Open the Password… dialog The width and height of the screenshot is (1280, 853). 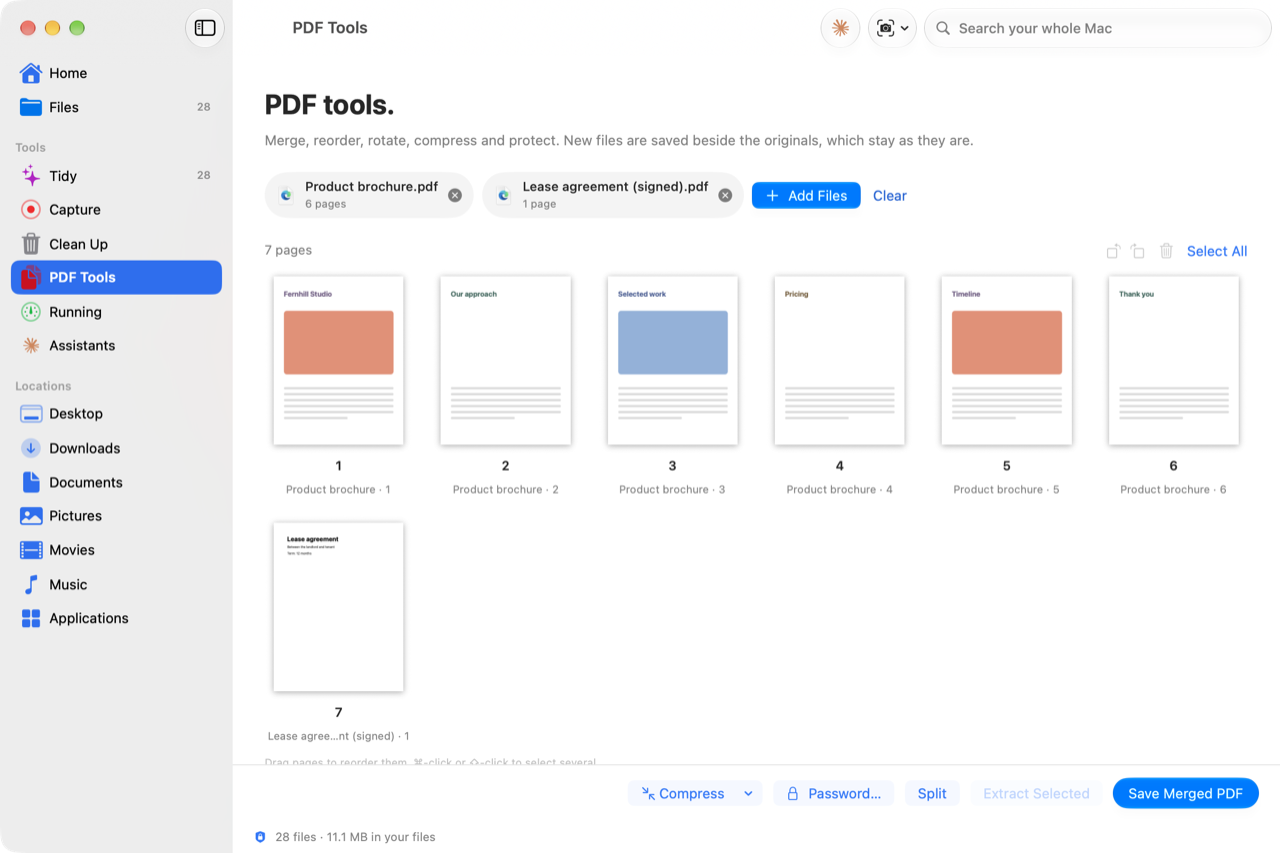[x=835, y=794]
